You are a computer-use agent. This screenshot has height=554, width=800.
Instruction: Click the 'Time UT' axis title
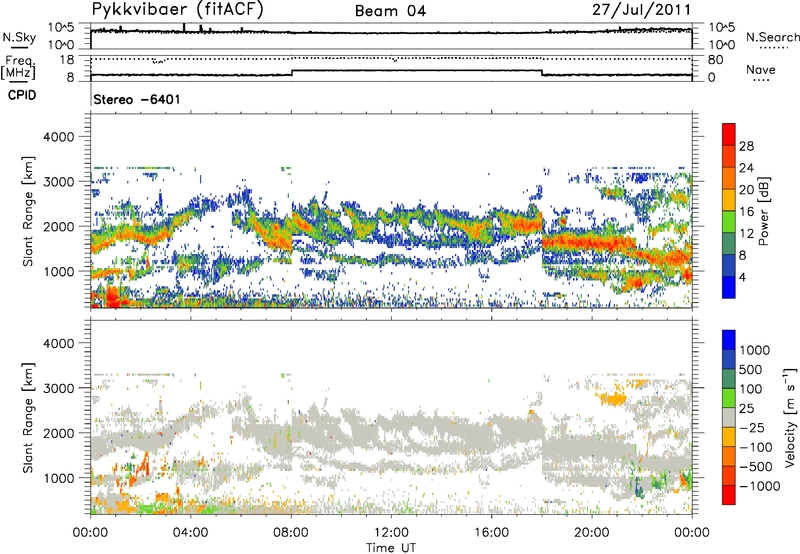click(391, 548)
